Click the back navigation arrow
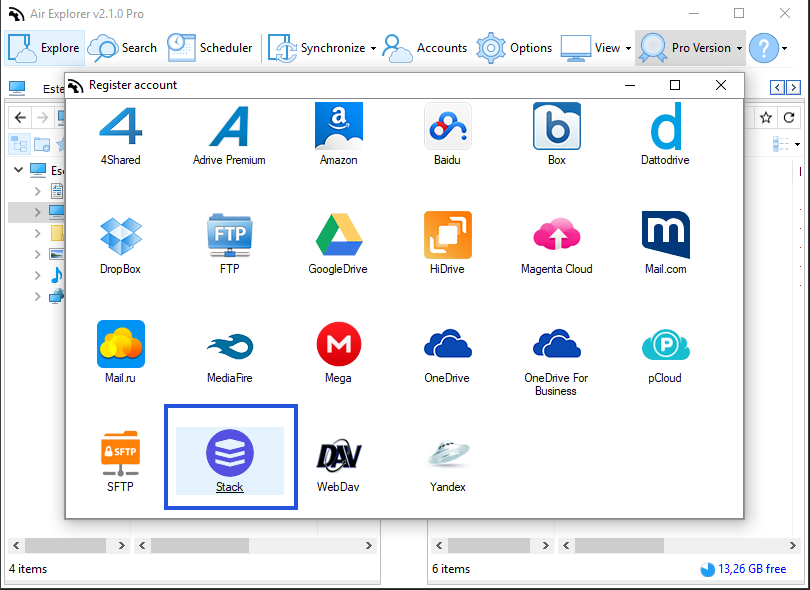The image size is (810, 590). click(x=20, y=118)
